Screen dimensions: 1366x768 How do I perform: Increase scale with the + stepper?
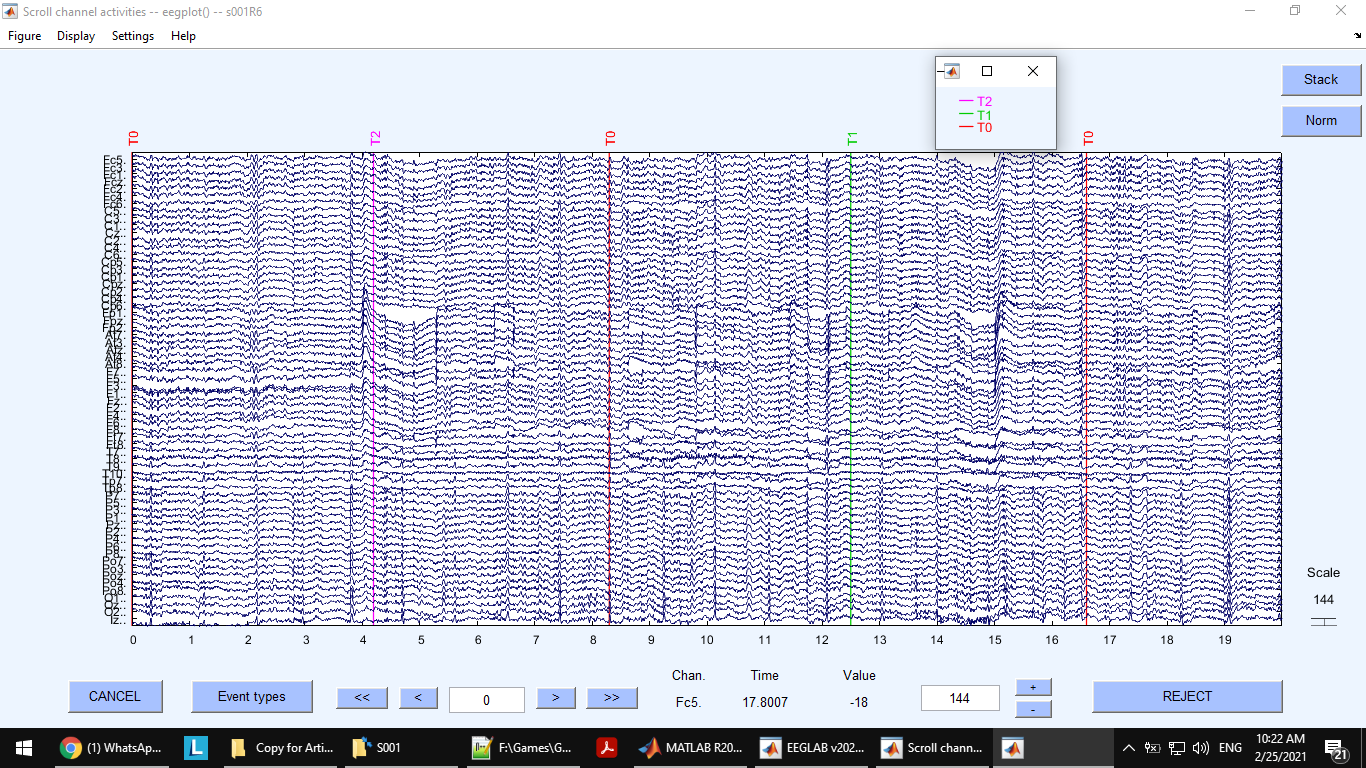coord(1033,686)
